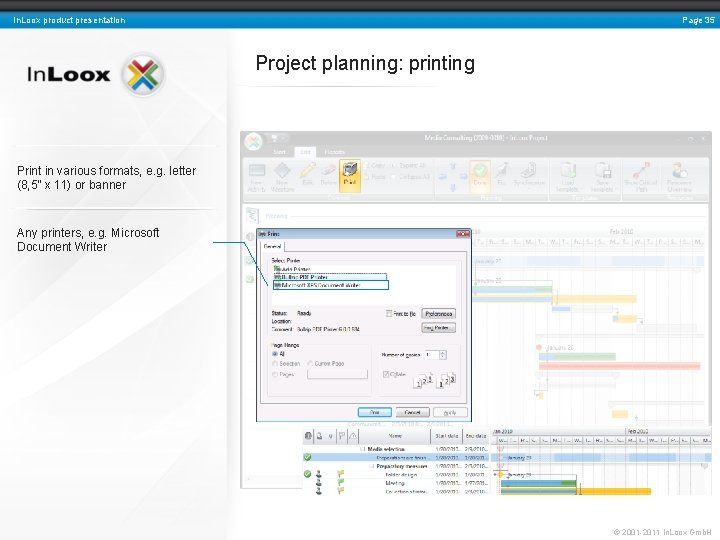720x540 pixels.
Task: Select the Current Page radio button
Action: coord(310,364)
